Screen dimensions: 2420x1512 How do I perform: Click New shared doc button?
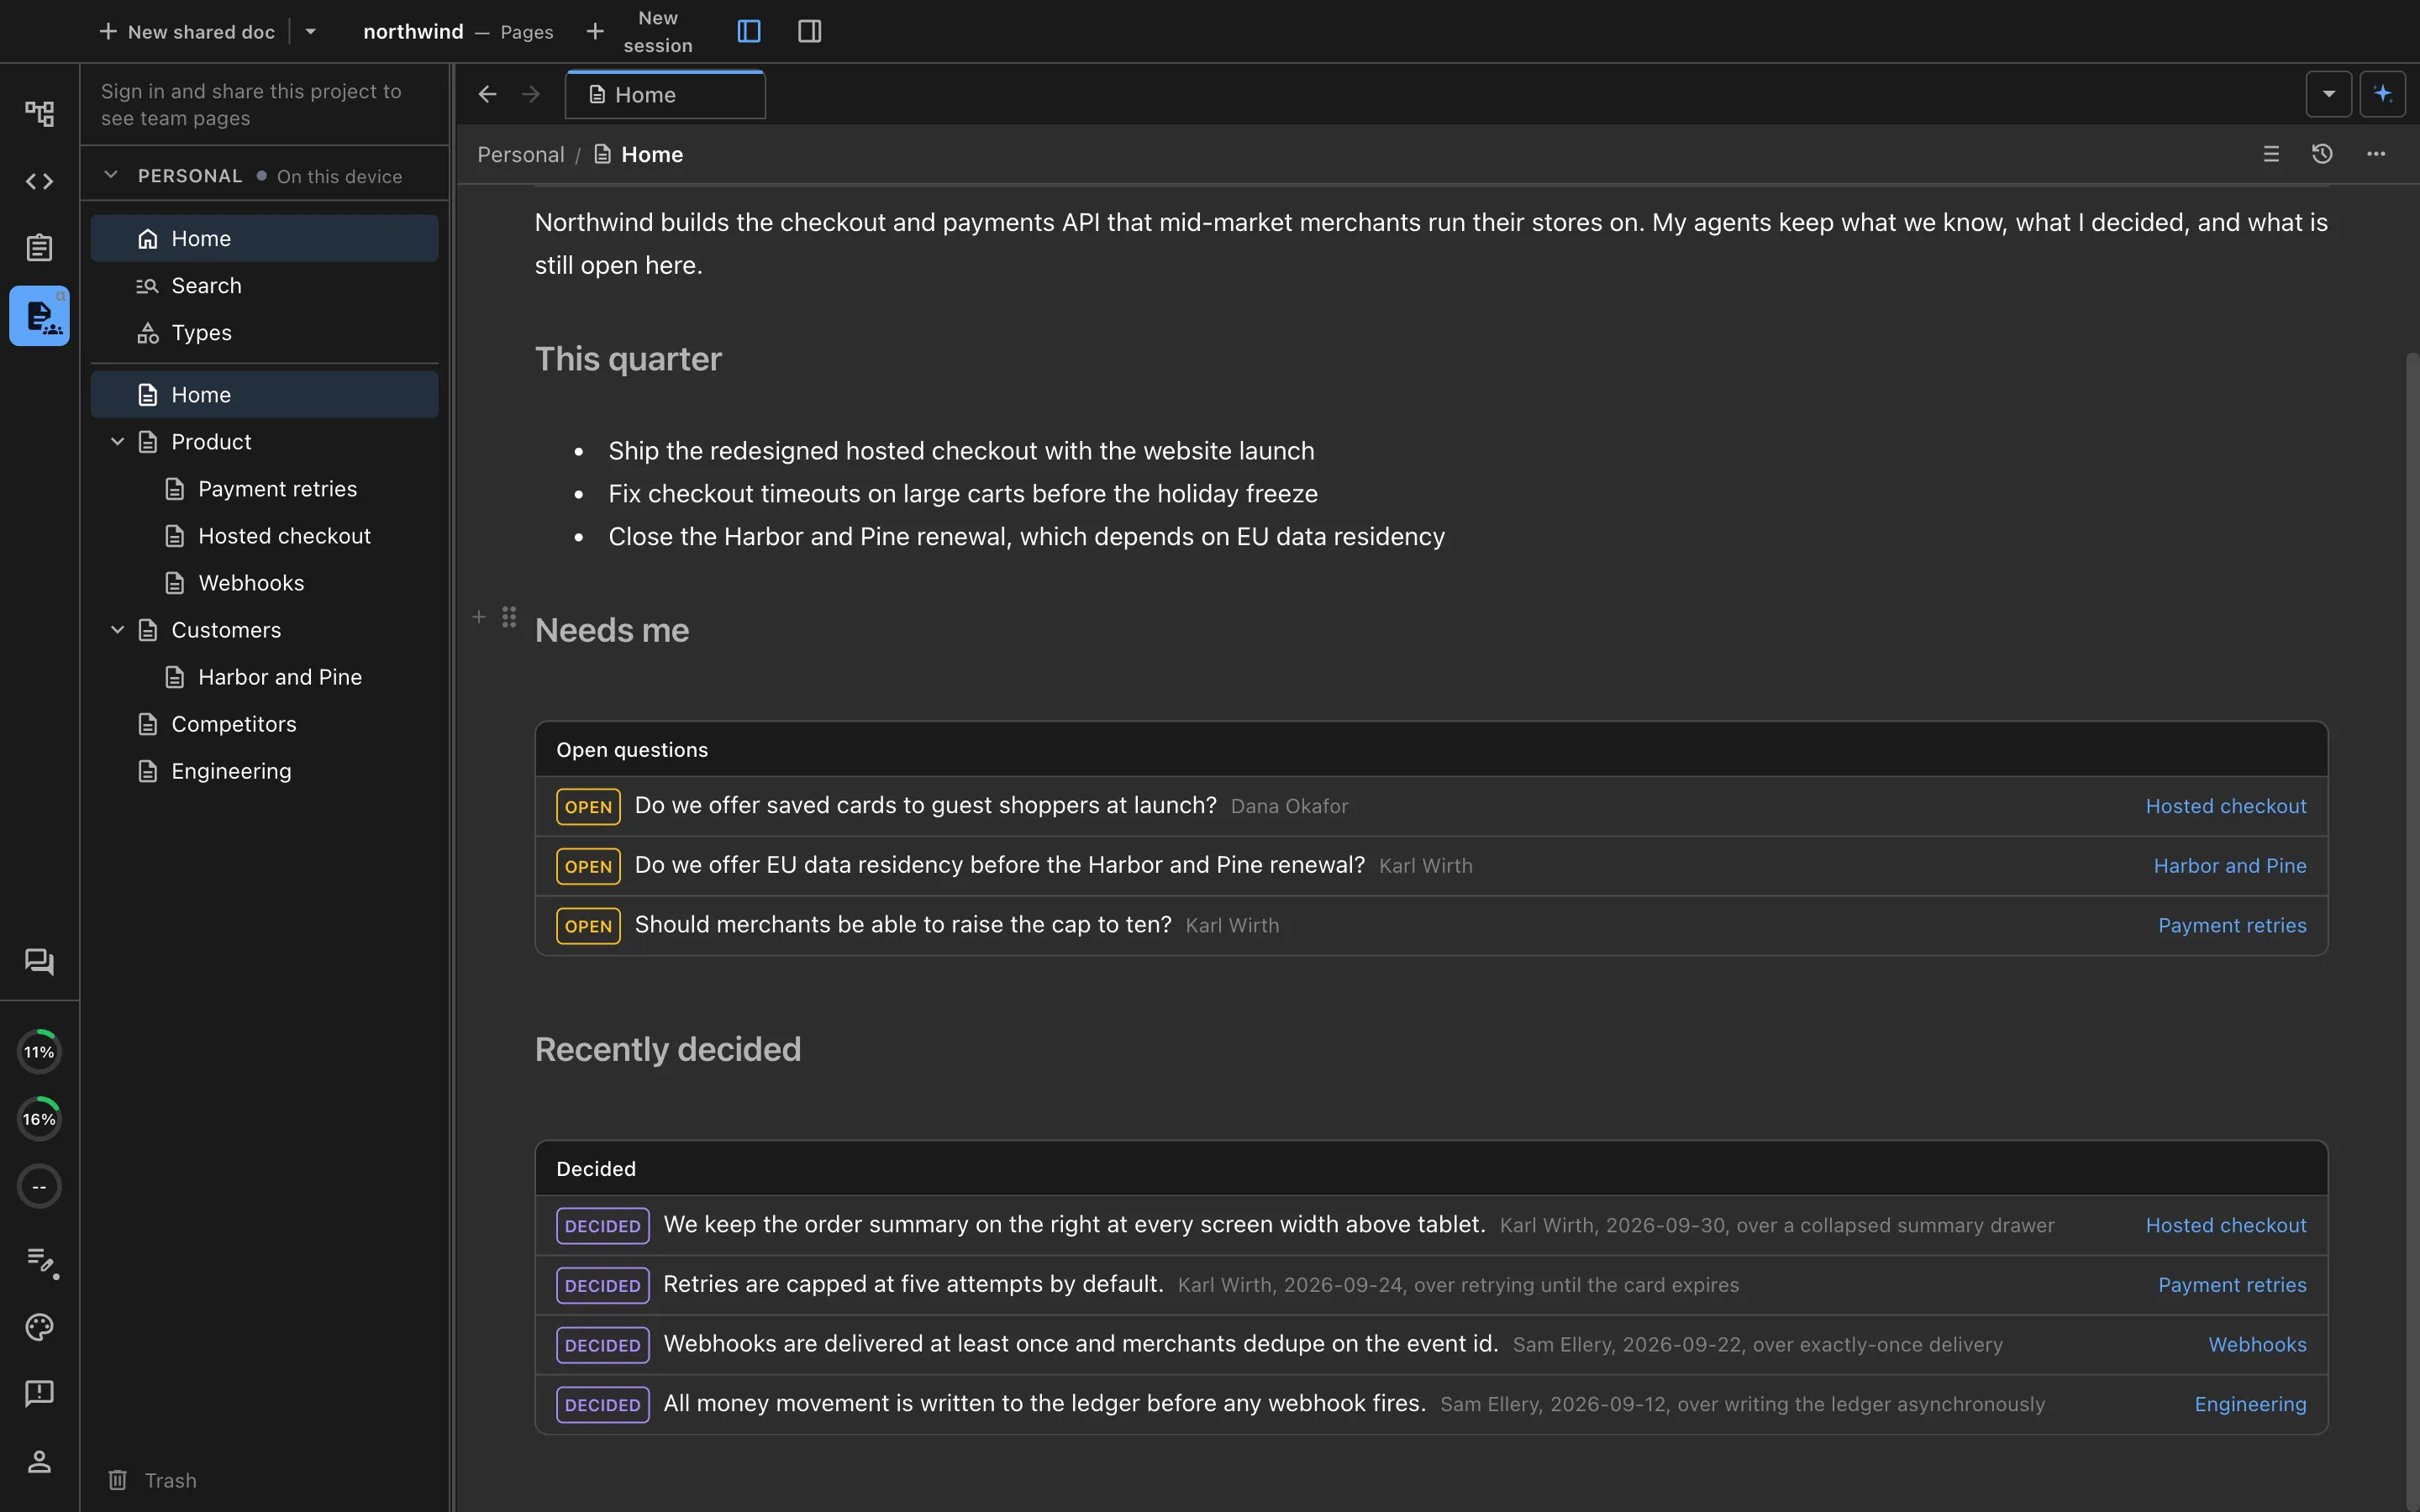tap(187, 31)
